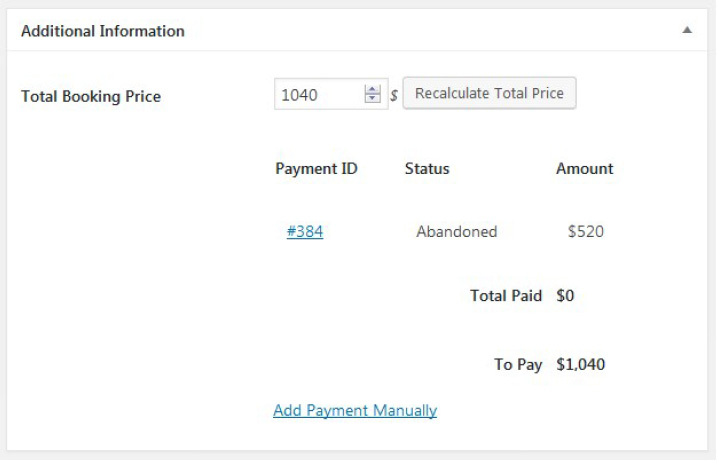Select the Abandoned status text

pos(457,232)
